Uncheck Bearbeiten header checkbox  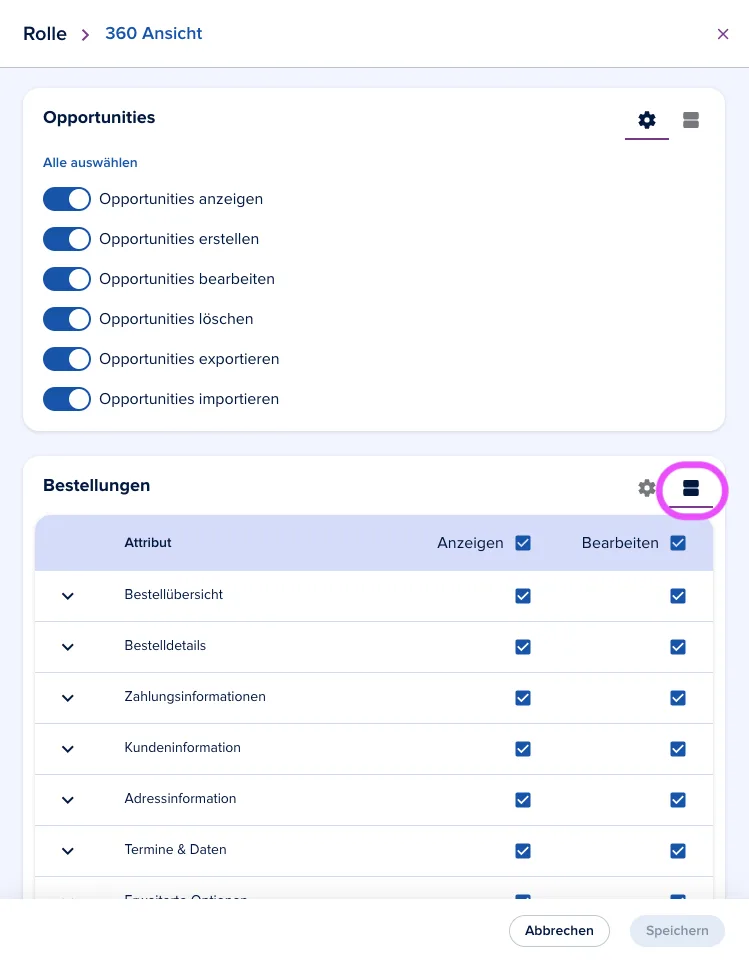(x=678, y=543)
